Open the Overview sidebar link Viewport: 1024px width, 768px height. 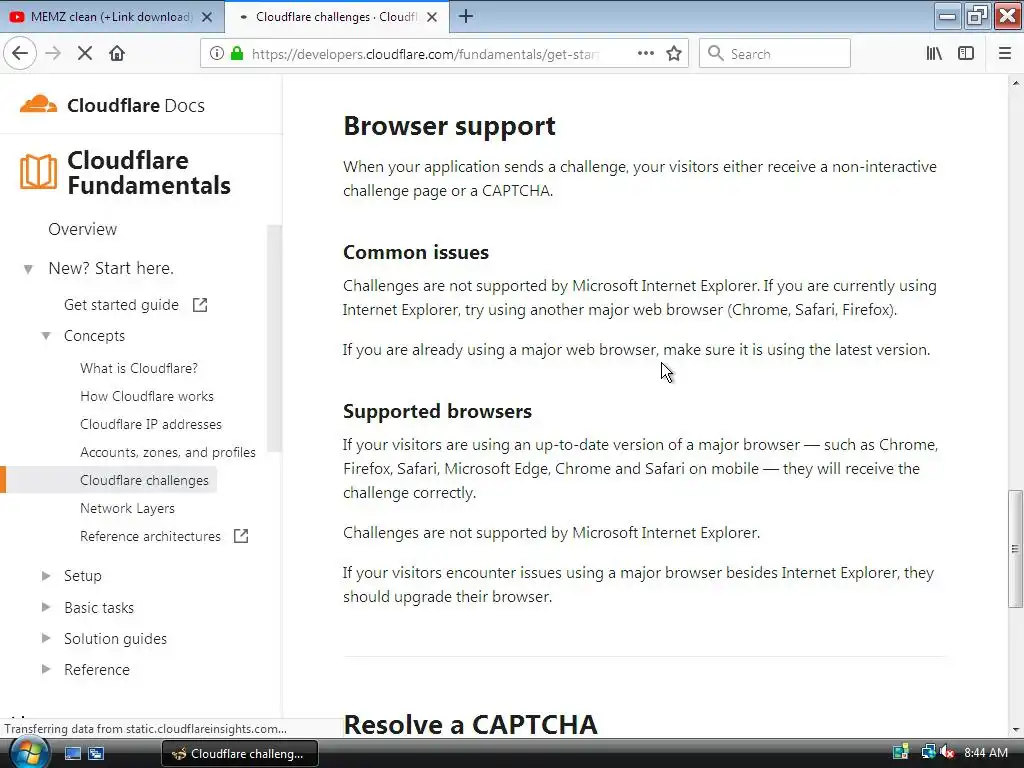point(82,229)
